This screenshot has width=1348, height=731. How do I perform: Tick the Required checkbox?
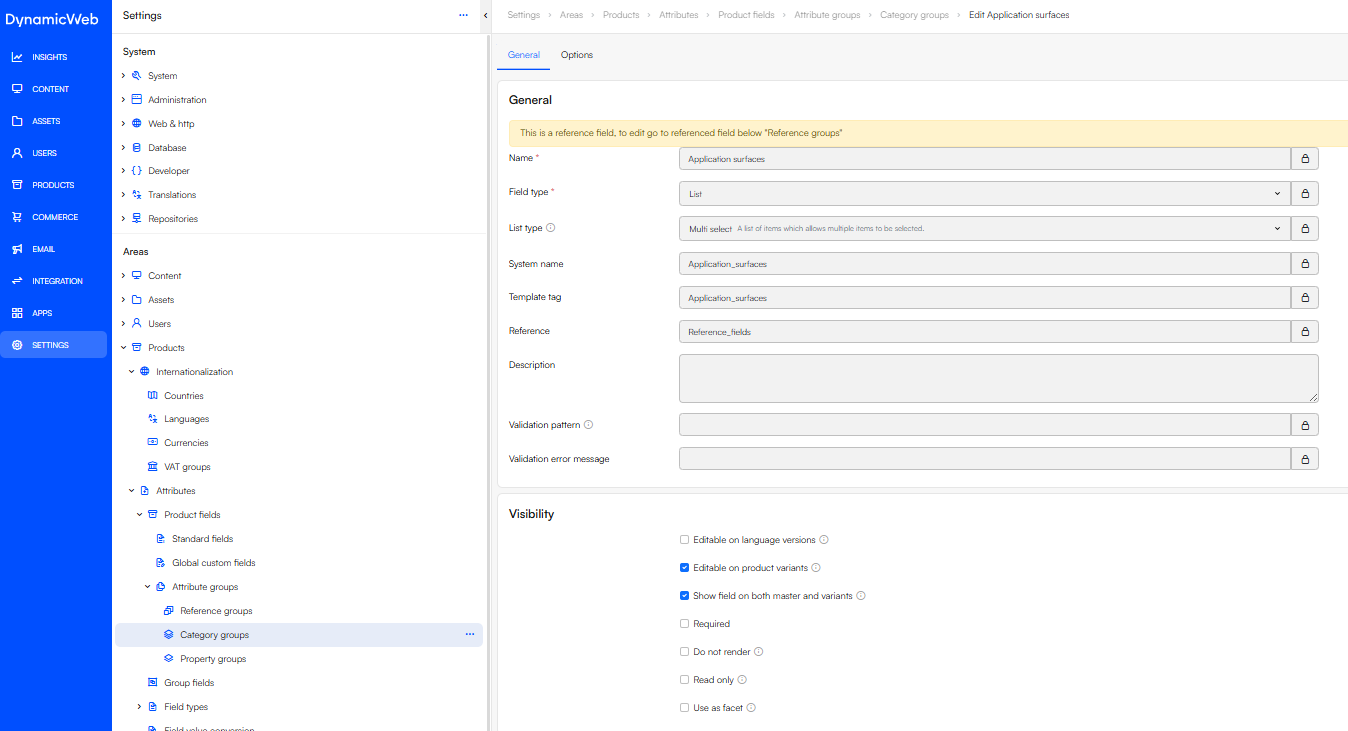tap(685, 624)
